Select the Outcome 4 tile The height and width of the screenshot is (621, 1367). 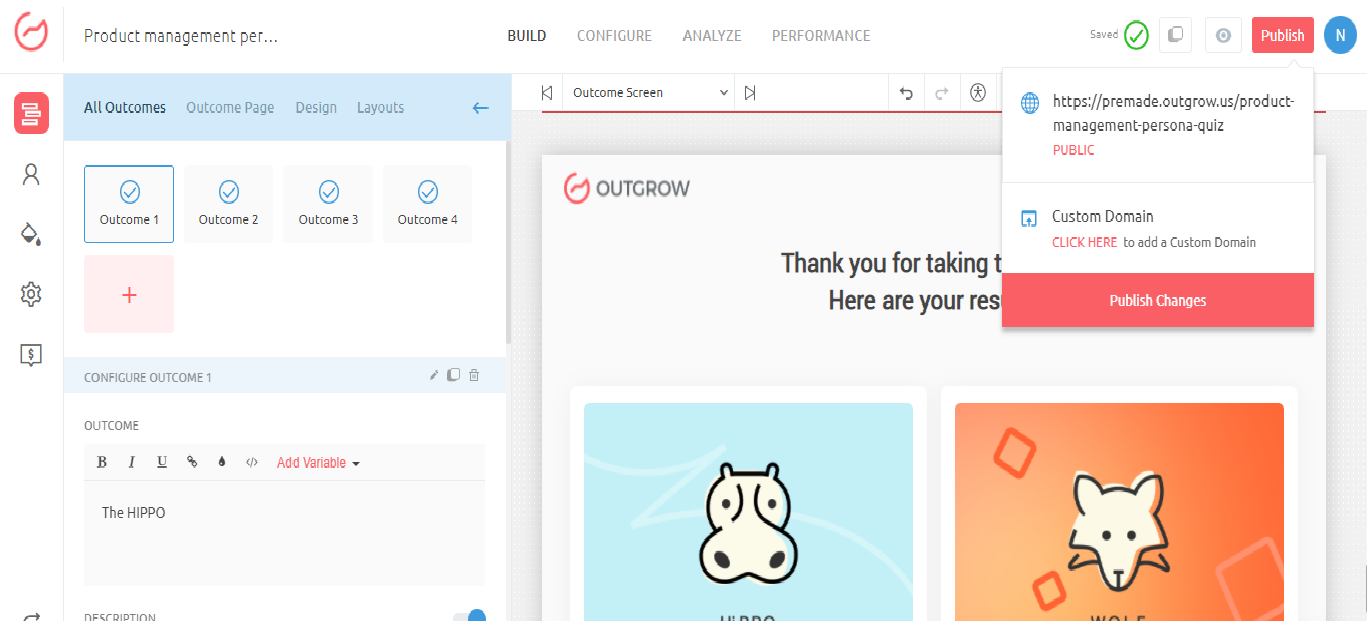pos(427,204)
